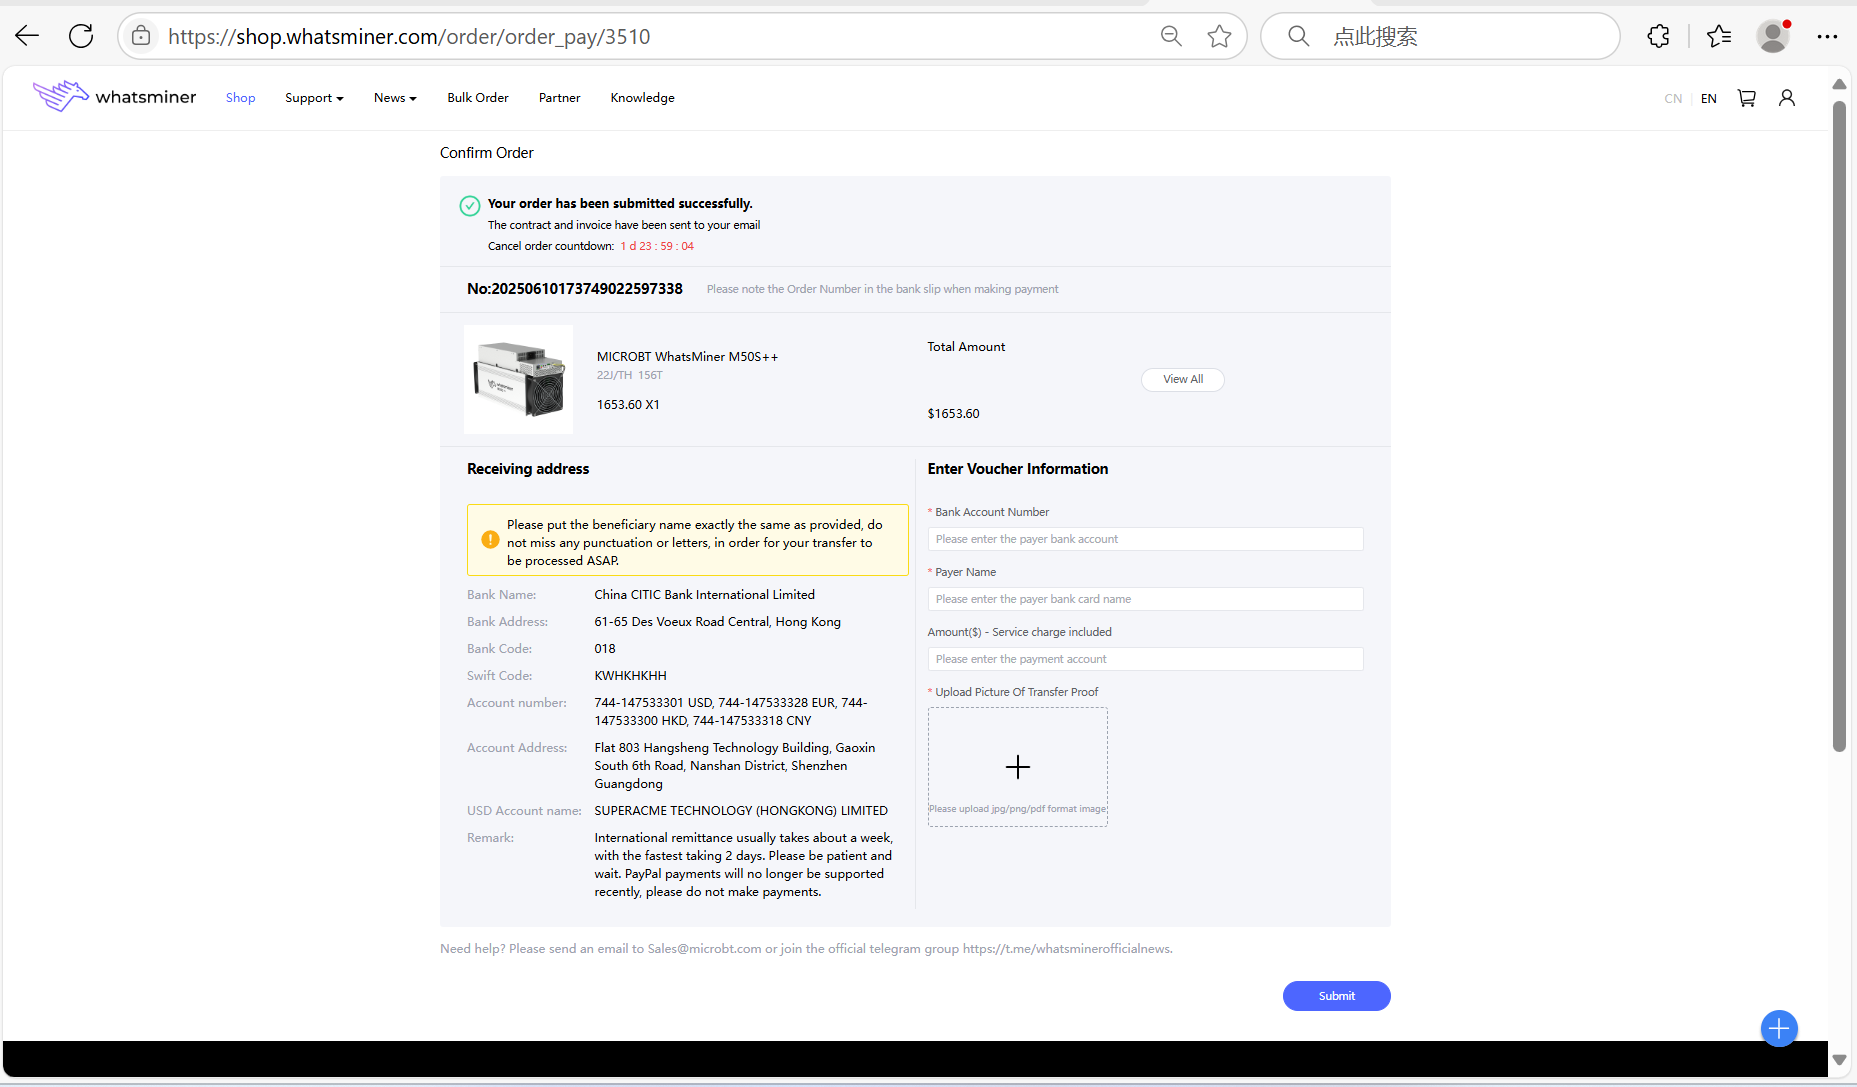This screenshot has width=1857, height=1087.
Task: Click the scrollbar up arrow
Action: [1839, 84]
